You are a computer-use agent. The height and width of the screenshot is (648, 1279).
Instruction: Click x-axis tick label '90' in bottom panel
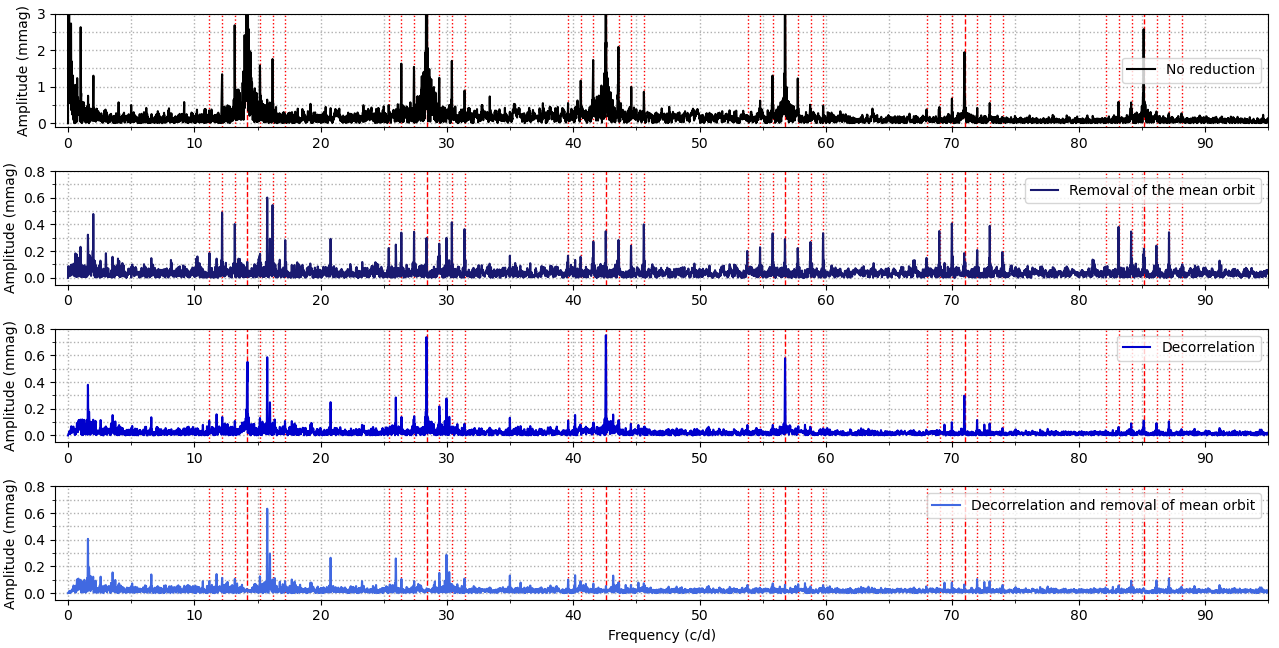(1205, 615)
